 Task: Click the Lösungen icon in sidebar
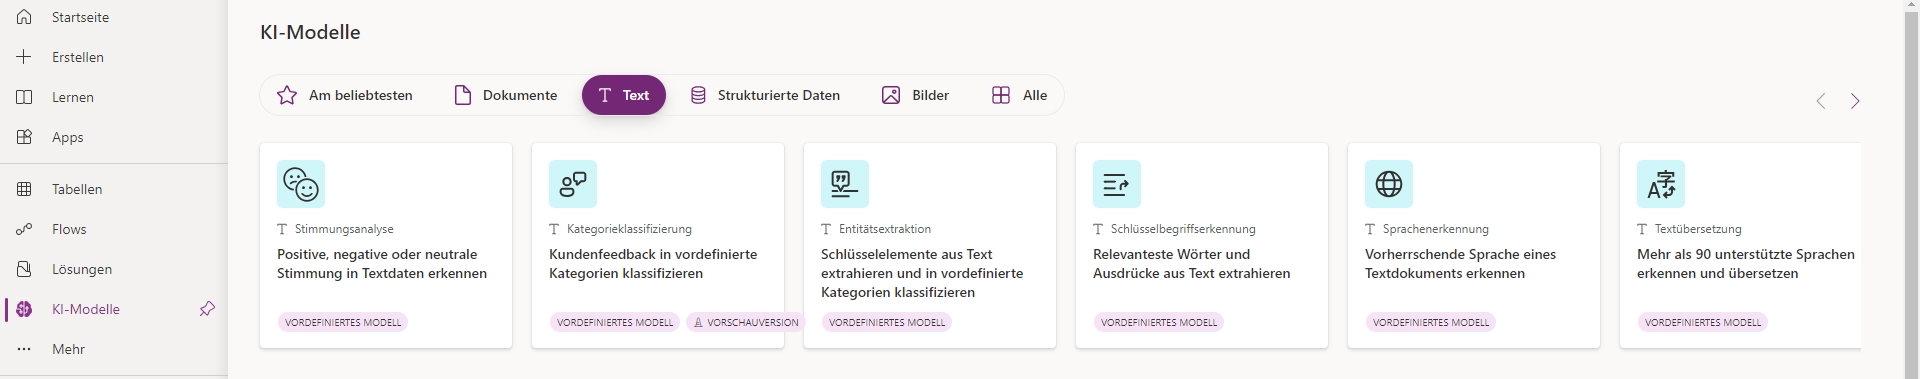24,269
